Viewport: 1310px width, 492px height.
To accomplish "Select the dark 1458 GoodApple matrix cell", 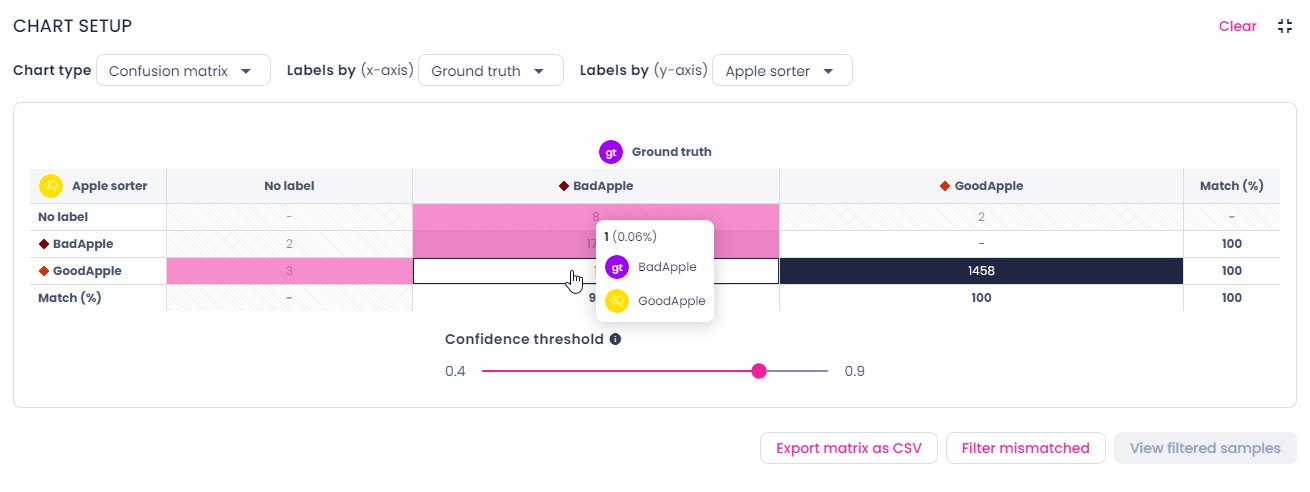I will coord(981,271).
